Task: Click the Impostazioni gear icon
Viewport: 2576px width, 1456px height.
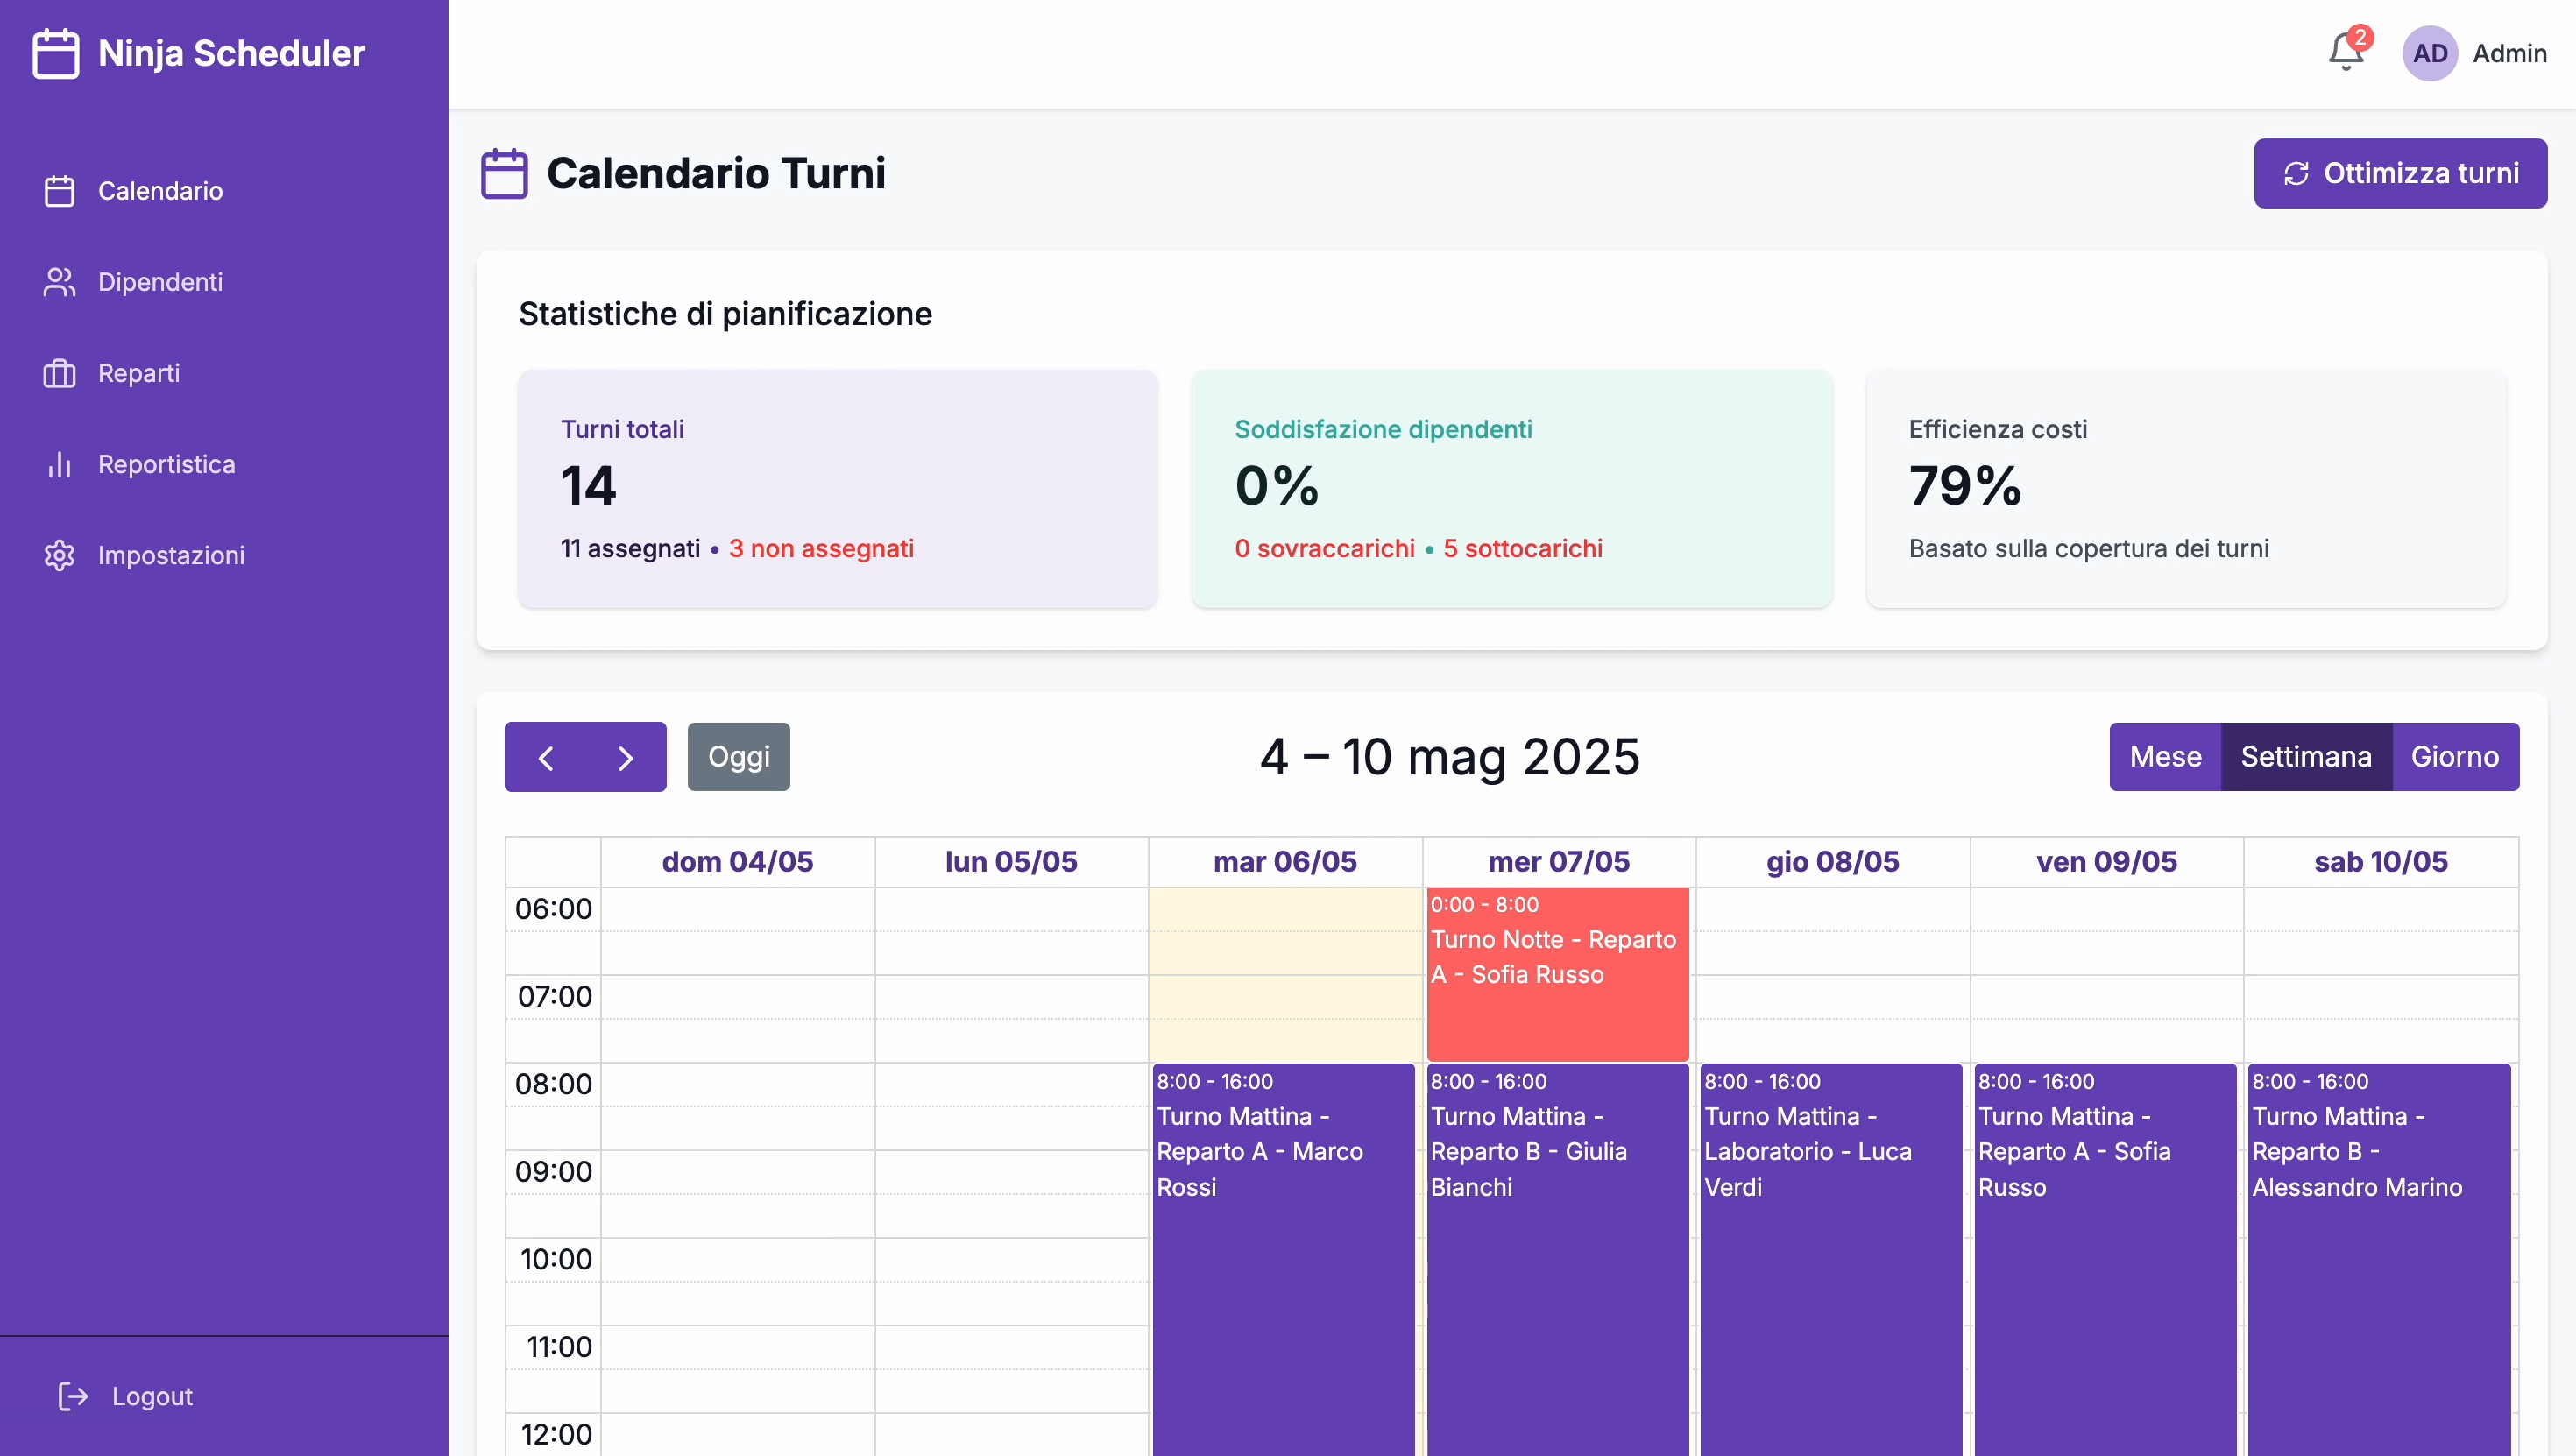Action: tap(59, 555)
